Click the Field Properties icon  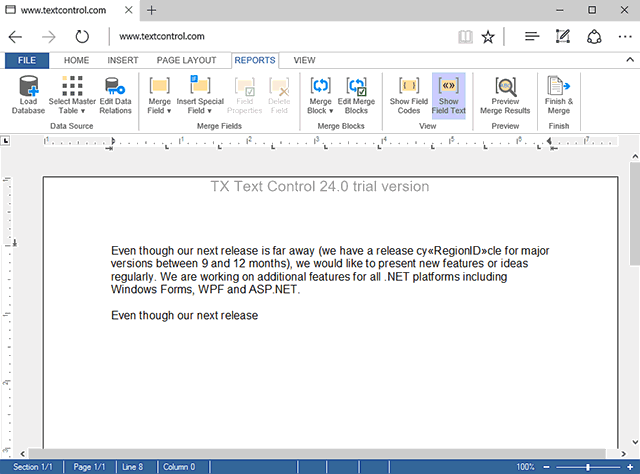click(244, 96)
